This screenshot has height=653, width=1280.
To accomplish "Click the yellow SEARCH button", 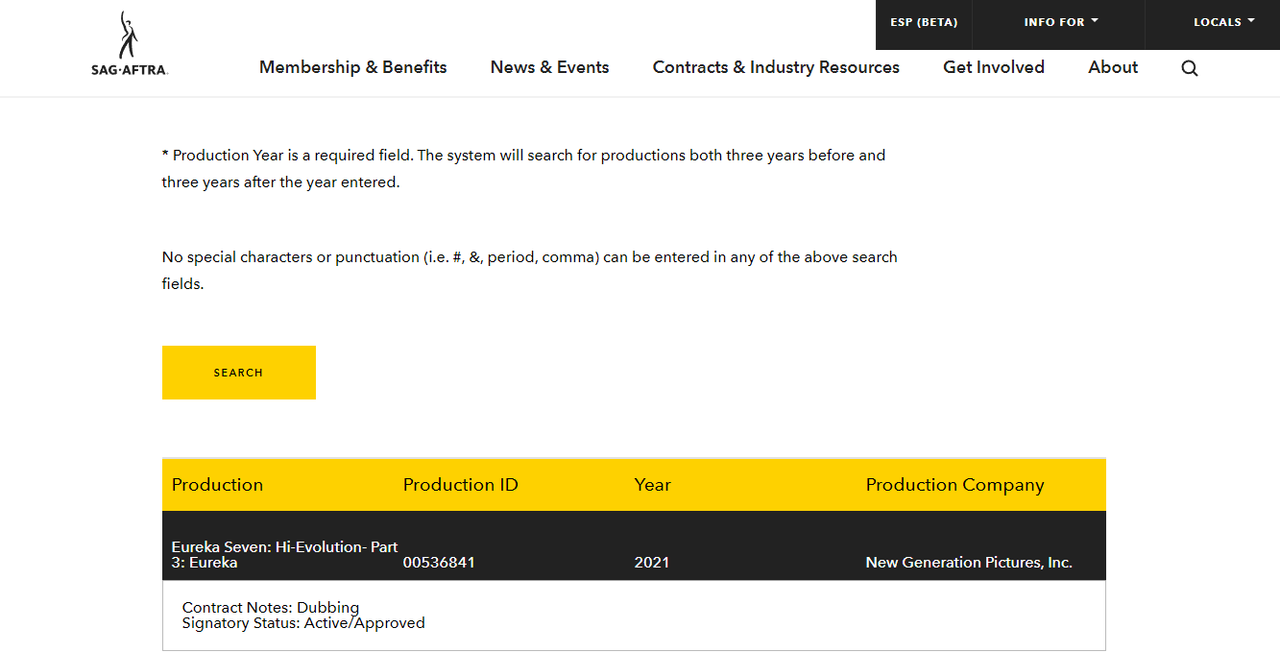I will 239,373.
